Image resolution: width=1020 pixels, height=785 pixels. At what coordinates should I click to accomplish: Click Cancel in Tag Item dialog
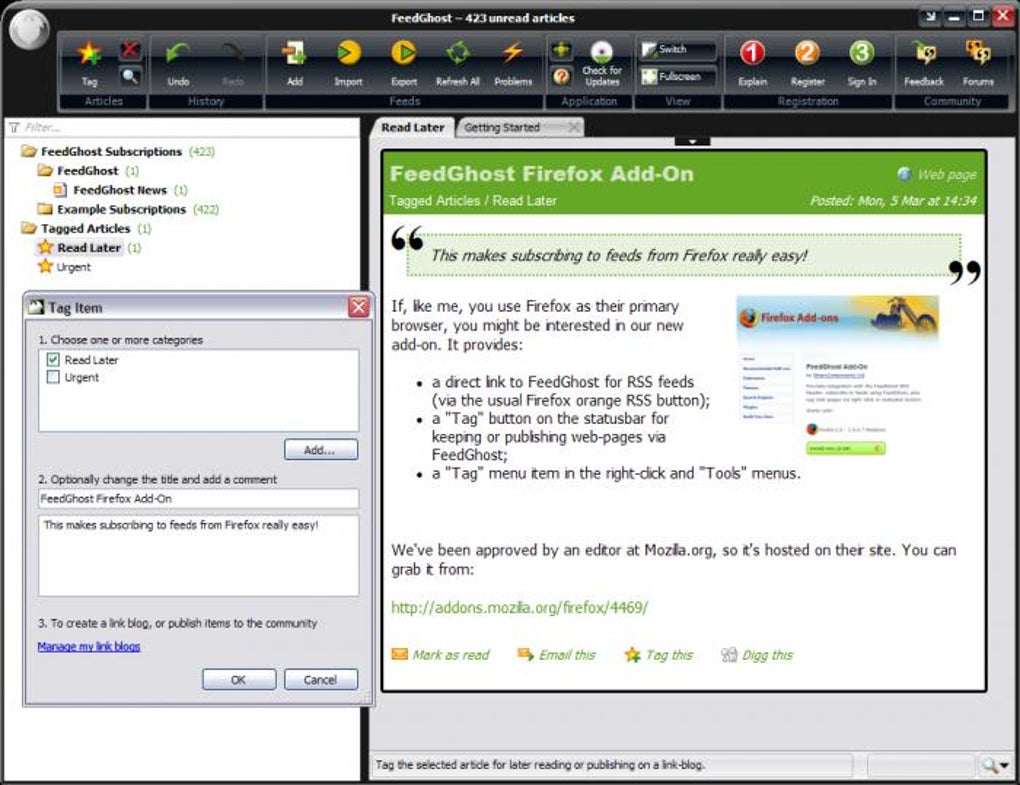(321, 680)
